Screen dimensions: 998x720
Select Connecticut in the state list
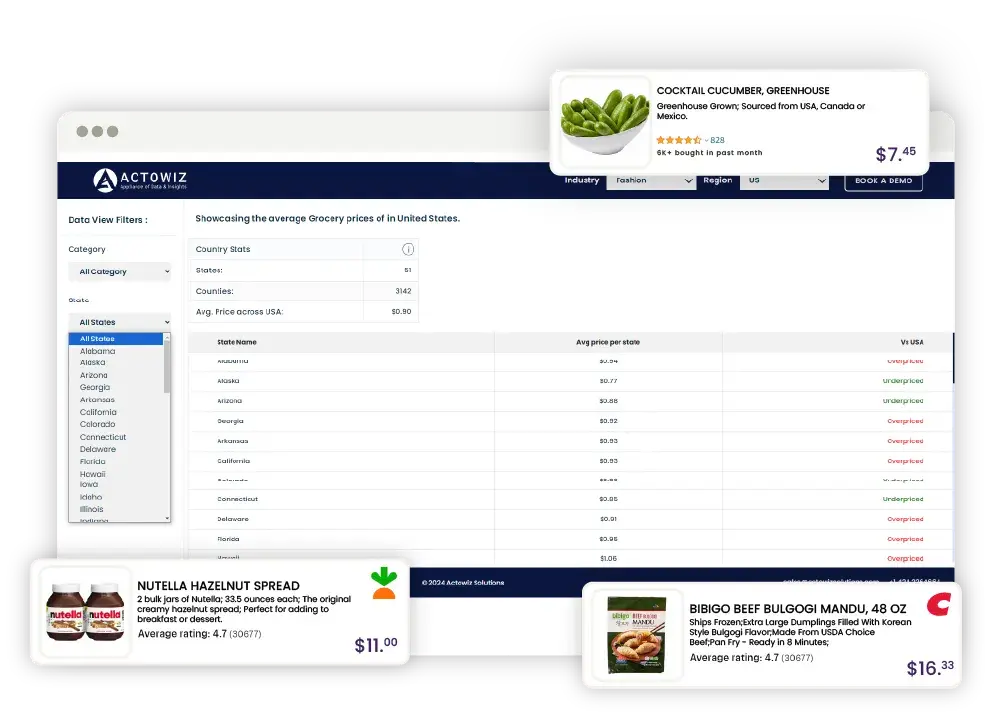tap(103, 437)
